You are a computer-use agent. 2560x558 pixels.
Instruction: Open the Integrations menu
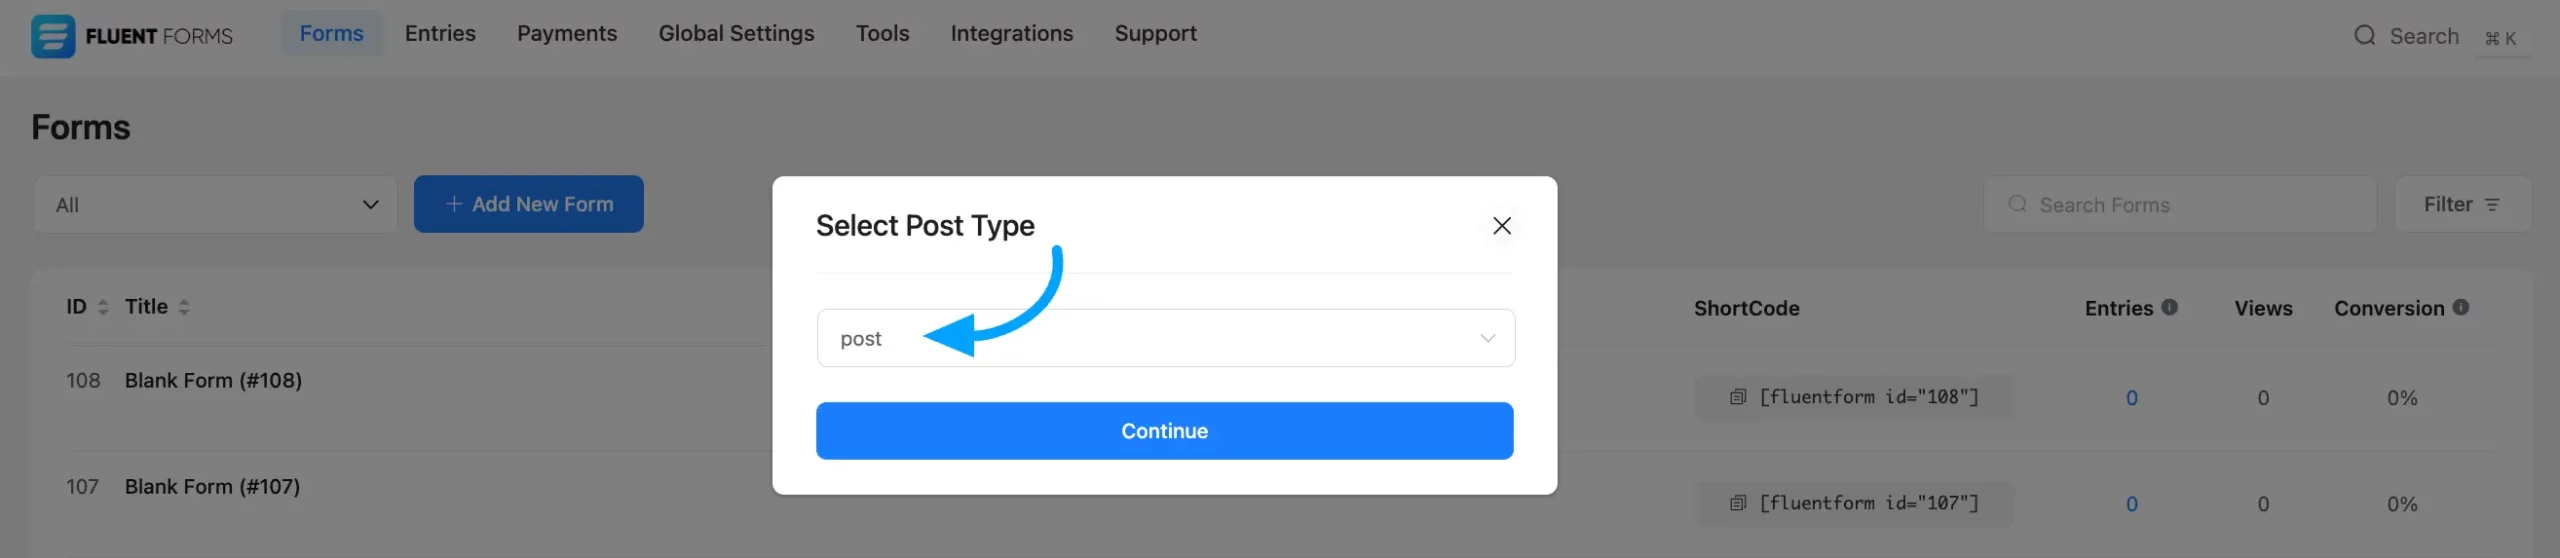pos(1011,34)
